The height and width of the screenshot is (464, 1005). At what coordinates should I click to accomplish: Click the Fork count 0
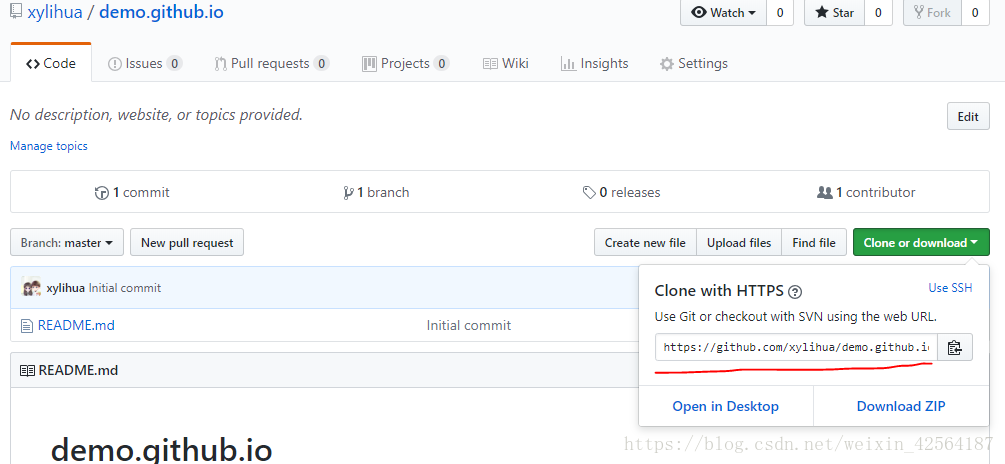coord(975,12)
